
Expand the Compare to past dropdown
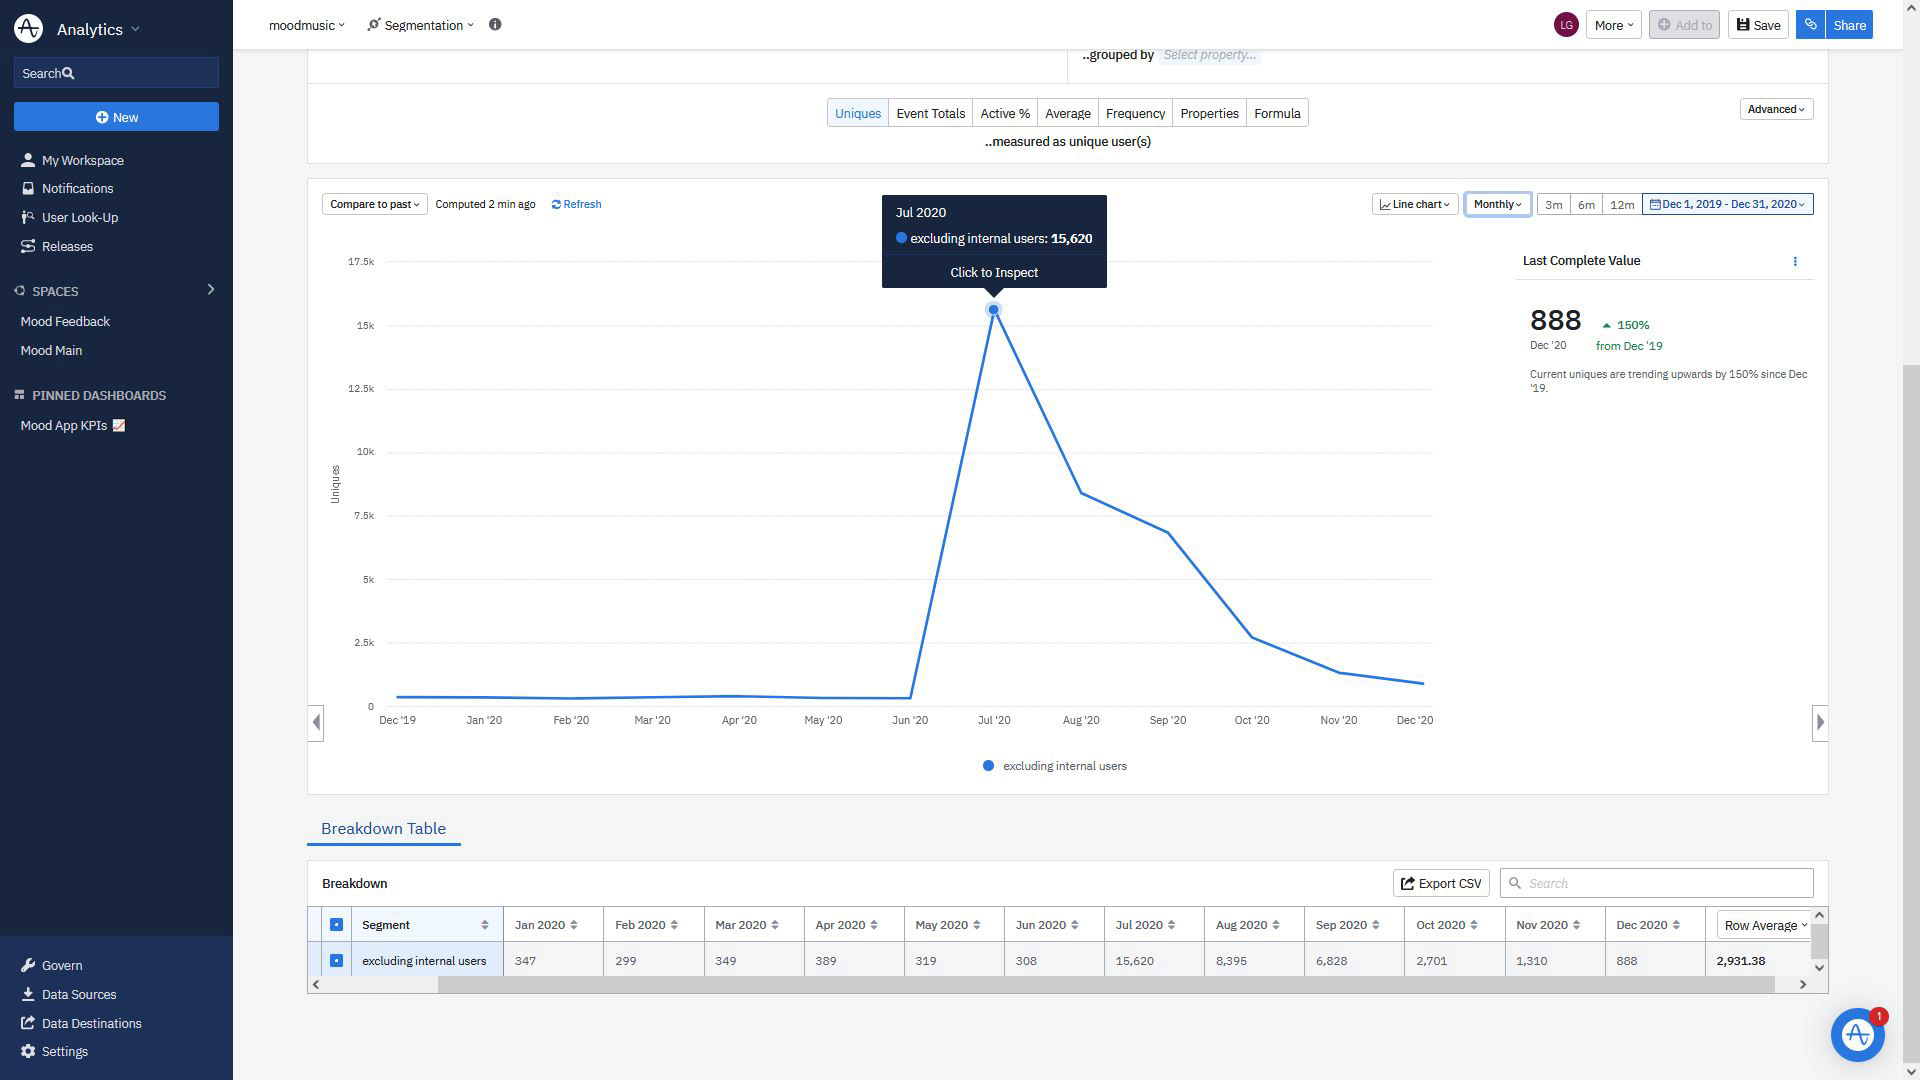point(374,204)
